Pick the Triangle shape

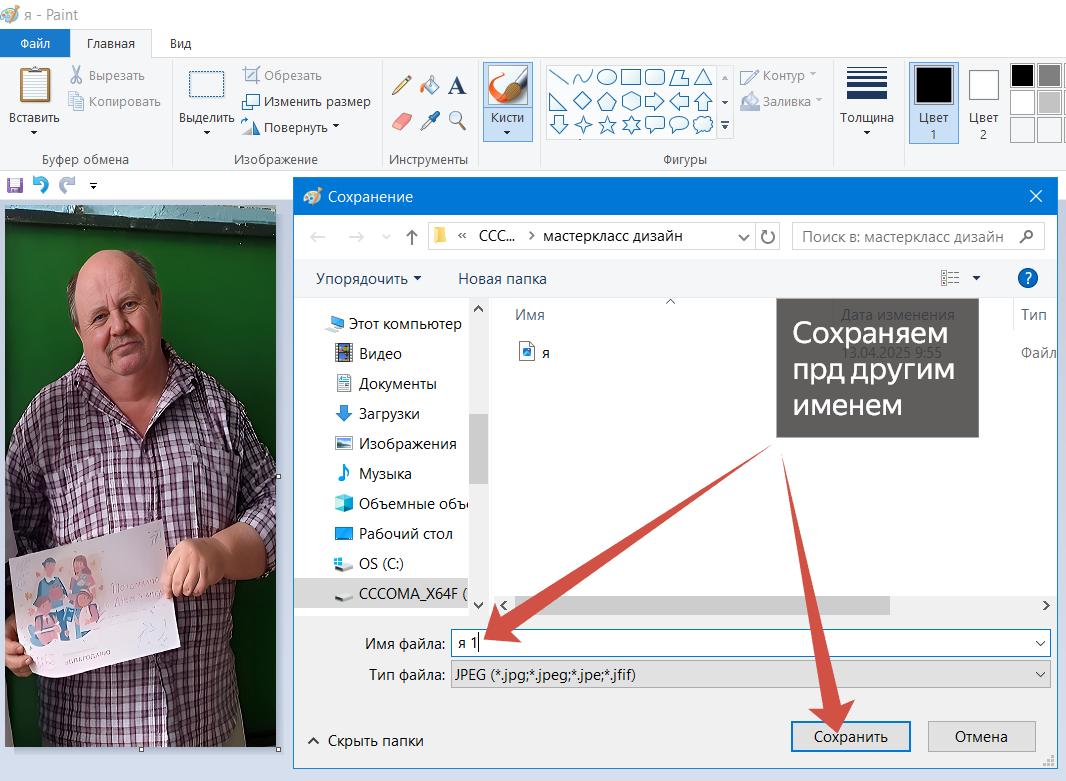(703, 77)
